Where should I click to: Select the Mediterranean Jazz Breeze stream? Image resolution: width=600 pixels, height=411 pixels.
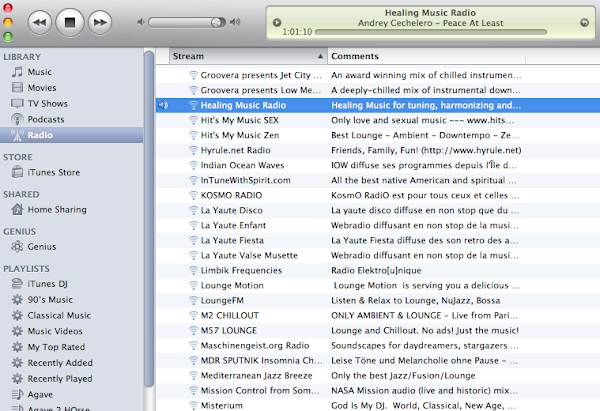pyautogui.click(x=378, y=375)
